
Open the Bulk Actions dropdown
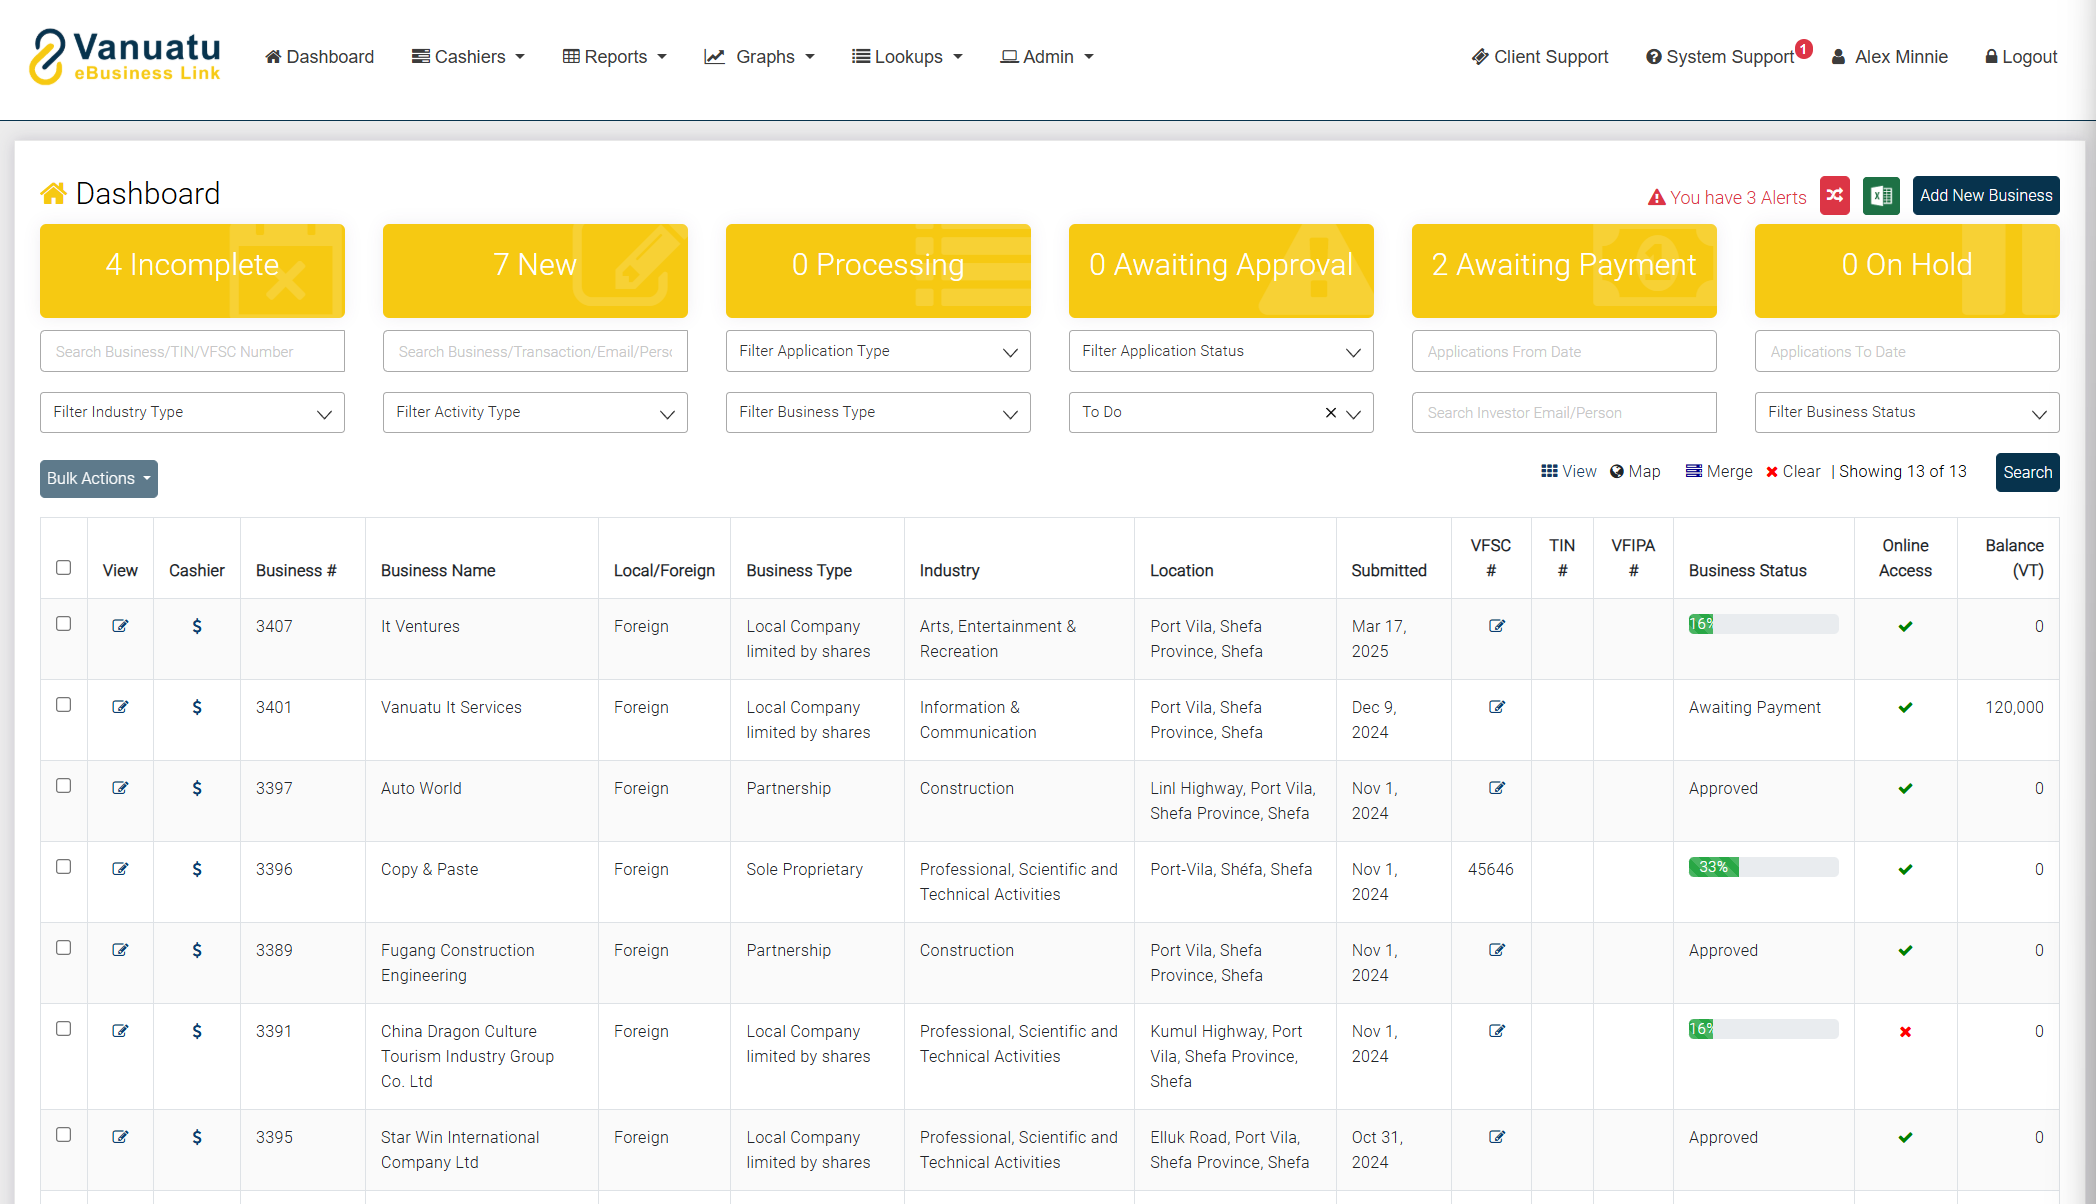(x=98, y=478)
